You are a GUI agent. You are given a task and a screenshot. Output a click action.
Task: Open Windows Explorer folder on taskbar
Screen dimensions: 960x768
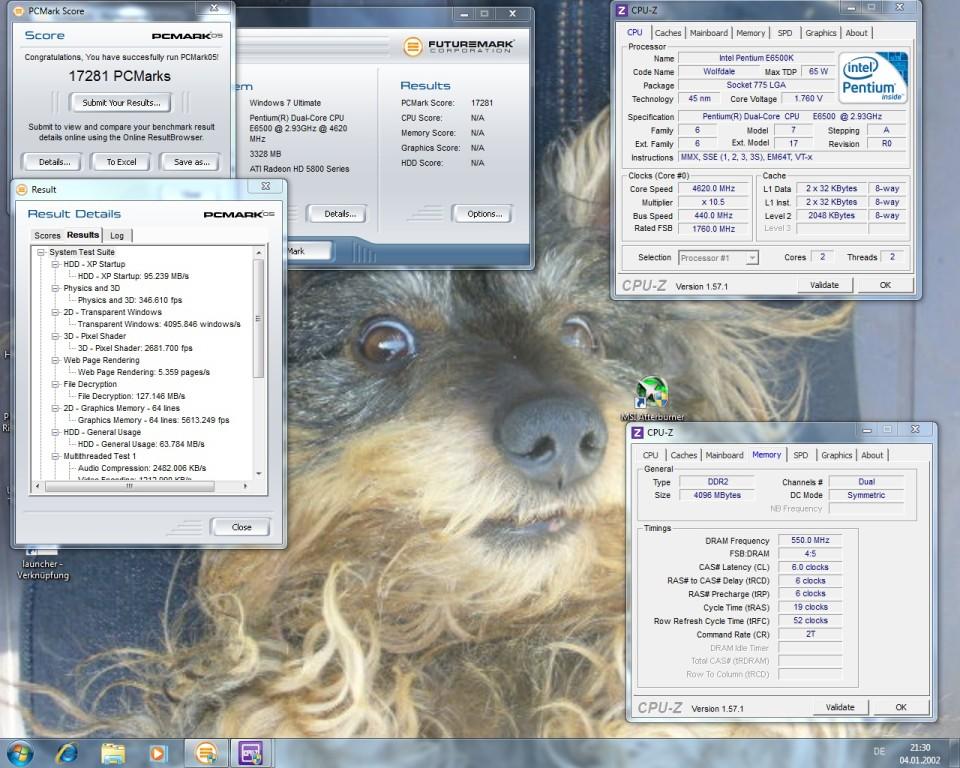(x=113, y=753)
